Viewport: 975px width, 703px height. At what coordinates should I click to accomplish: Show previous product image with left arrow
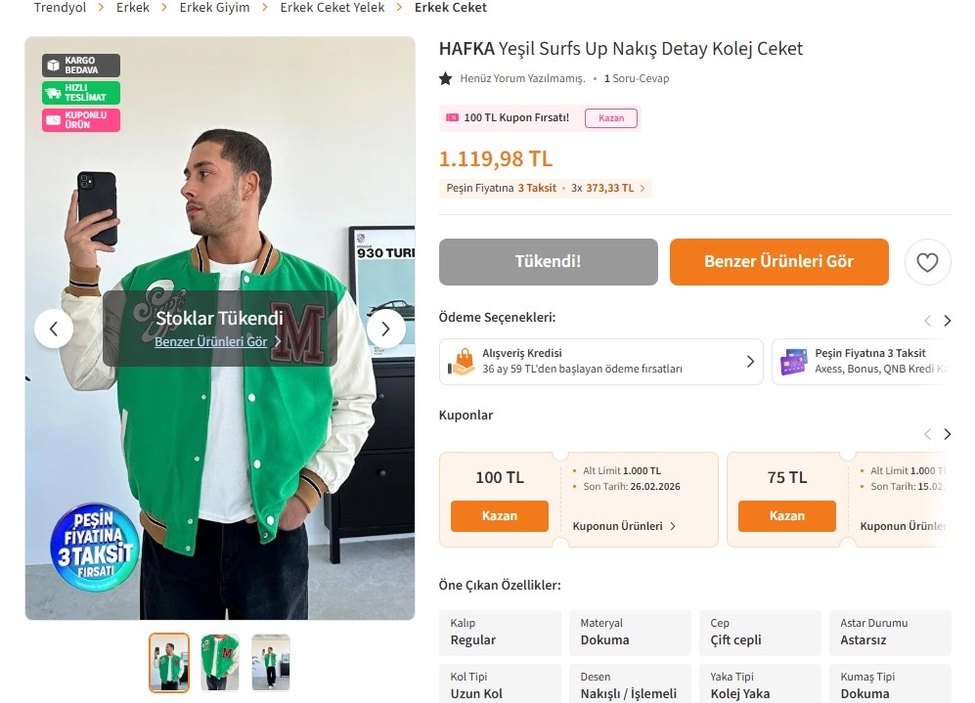54,329
